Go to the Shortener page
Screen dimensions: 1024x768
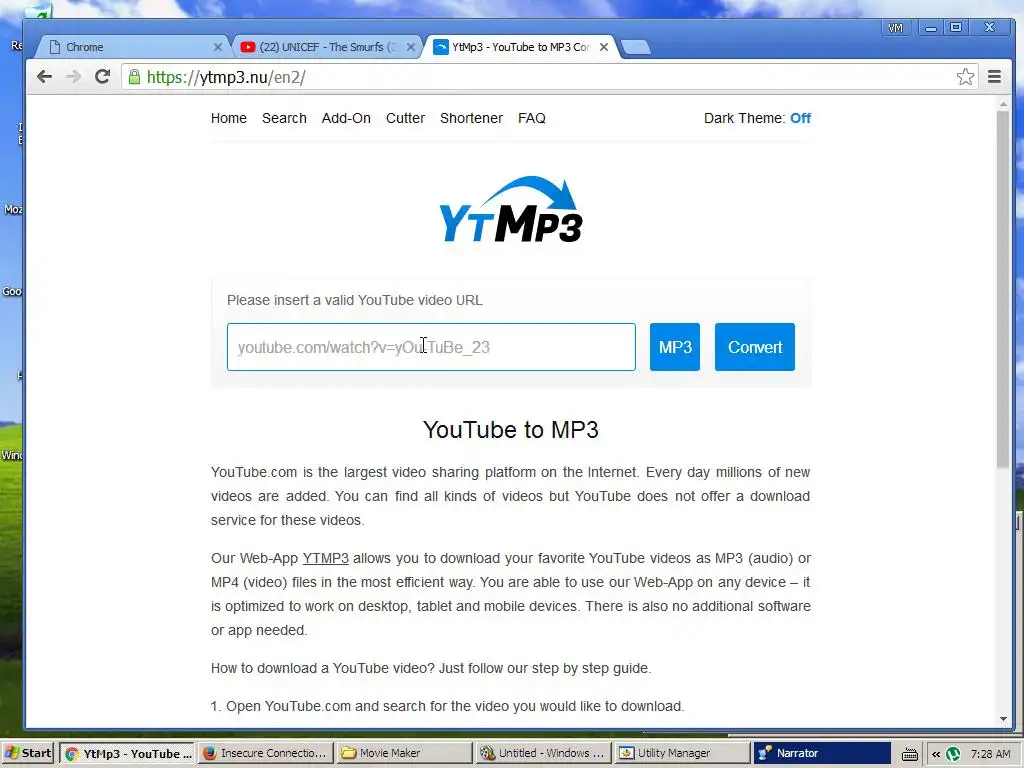472,118
